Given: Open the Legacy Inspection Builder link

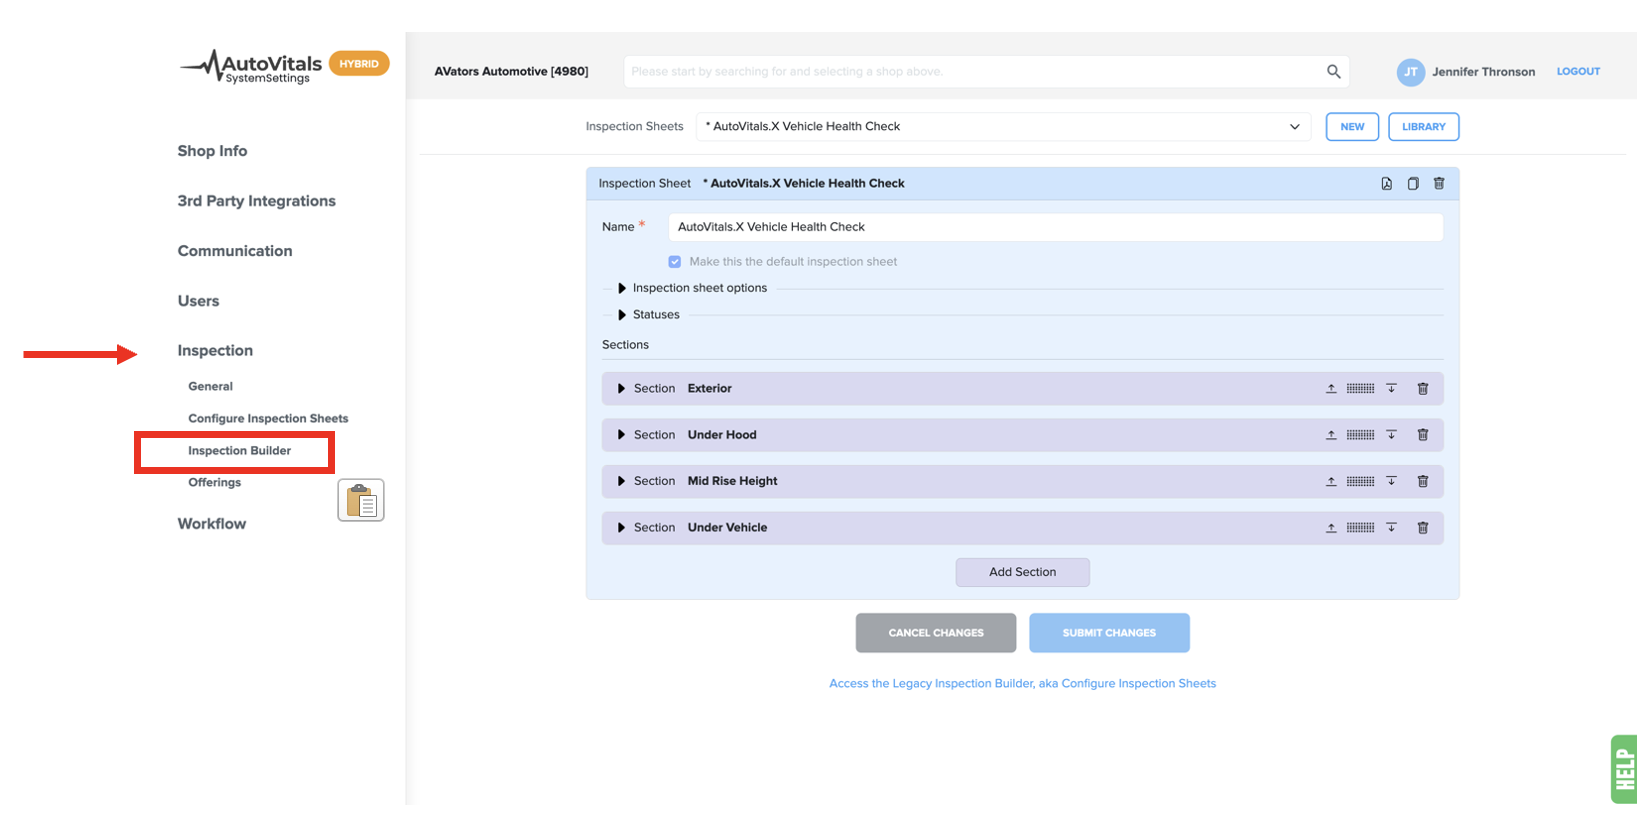Looking at the screenshot, I should coord(1022,684).
